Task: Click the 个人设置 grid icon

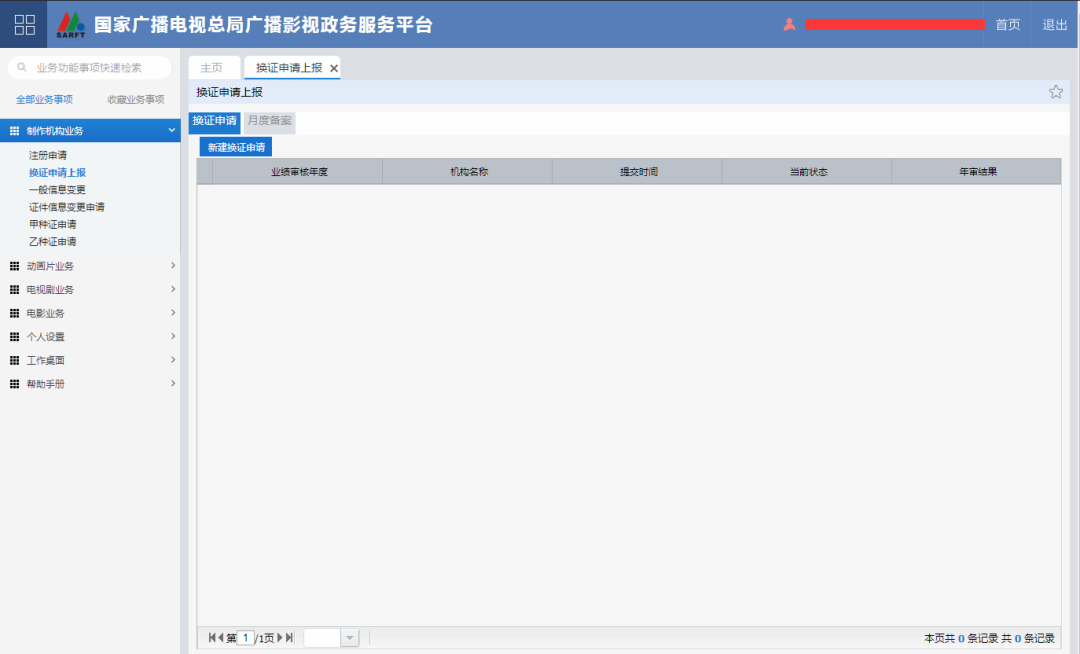Action: [x=14, y=337]
